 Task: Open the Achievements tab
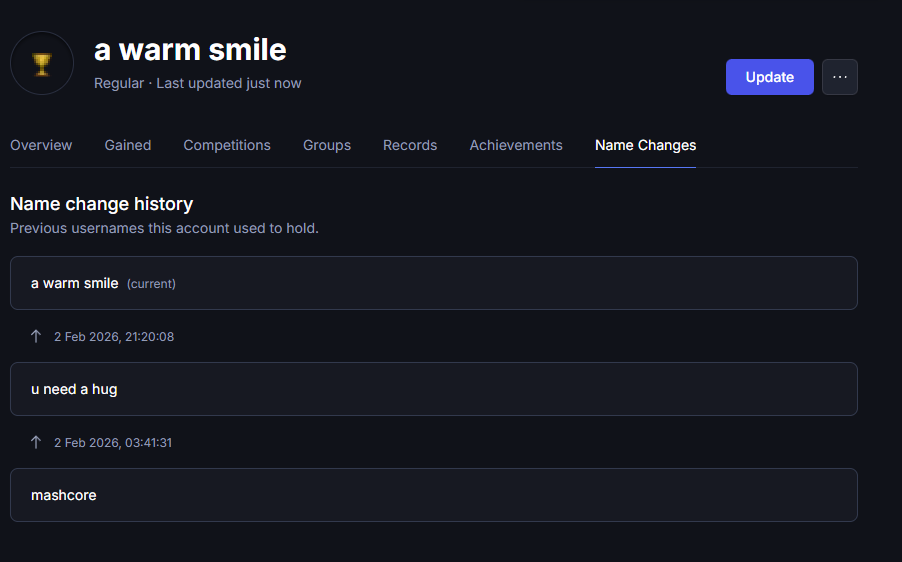point(515,146)
